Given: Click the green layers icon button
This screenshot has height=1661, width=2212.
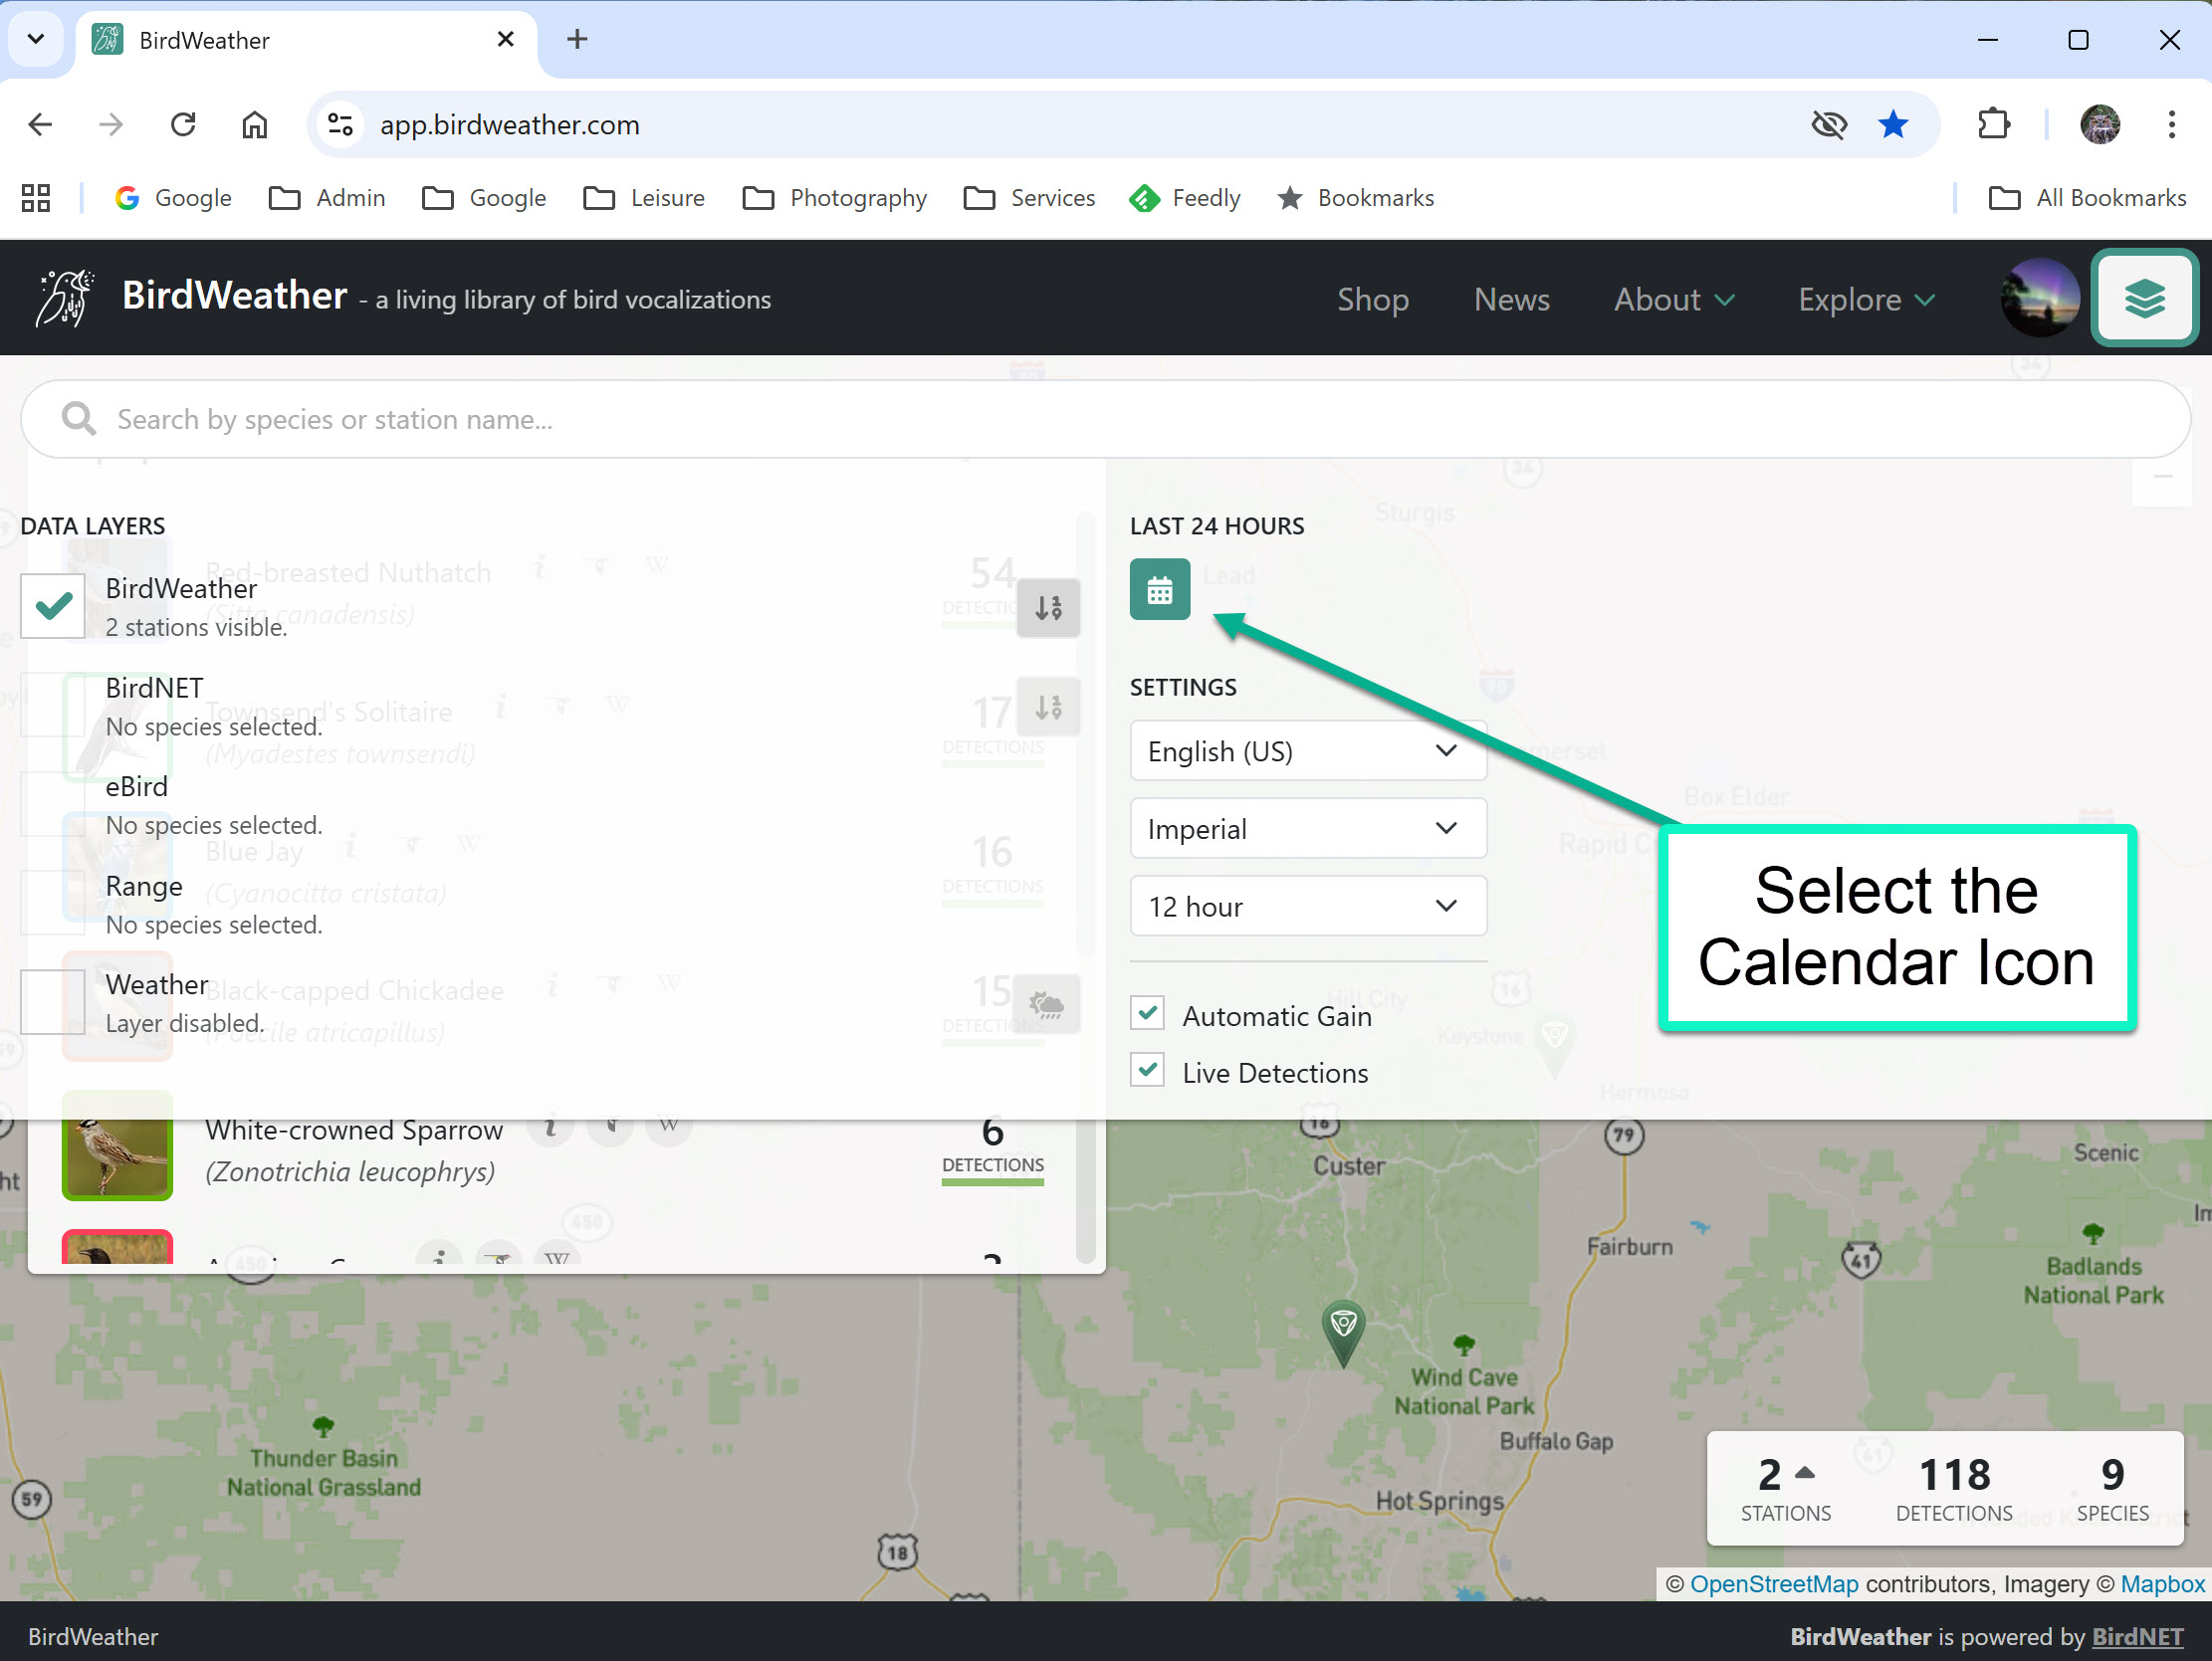Looking at the screenshot, I should coord(2143,298).
